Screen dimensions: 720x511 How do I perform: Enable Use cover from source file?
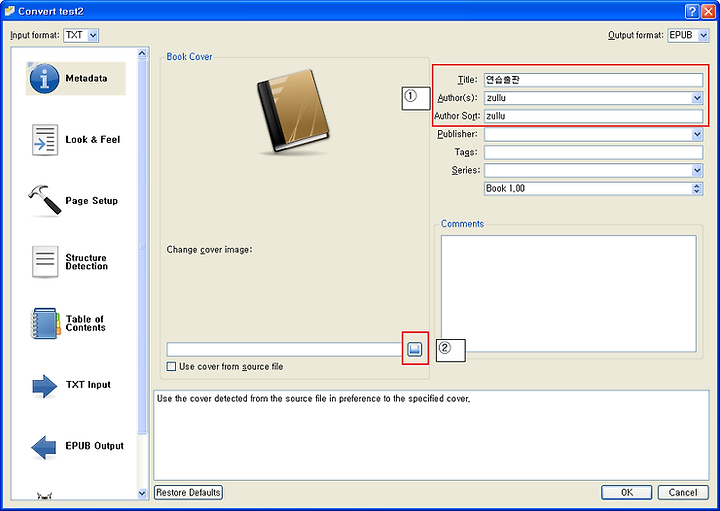(x=171, y=366)
